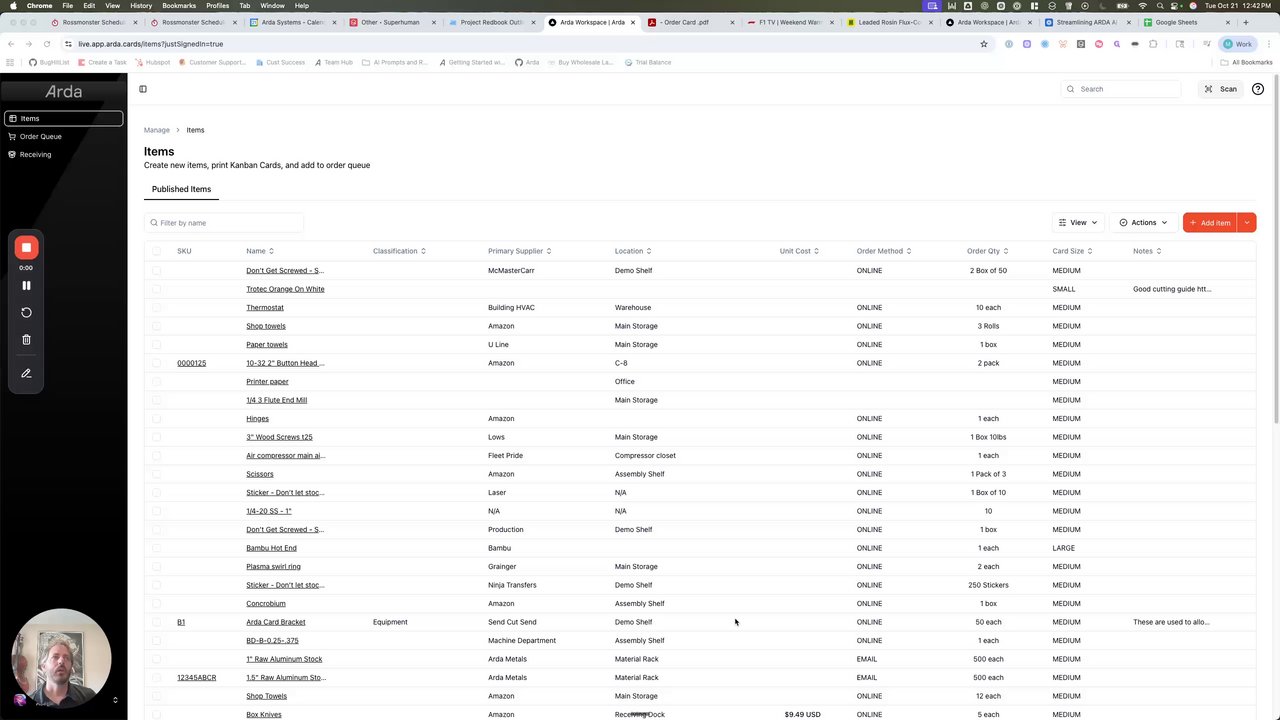Select the 'Compressor closet' location cell
This screenshot has width=1280, height=720.
tap(645, 455)
